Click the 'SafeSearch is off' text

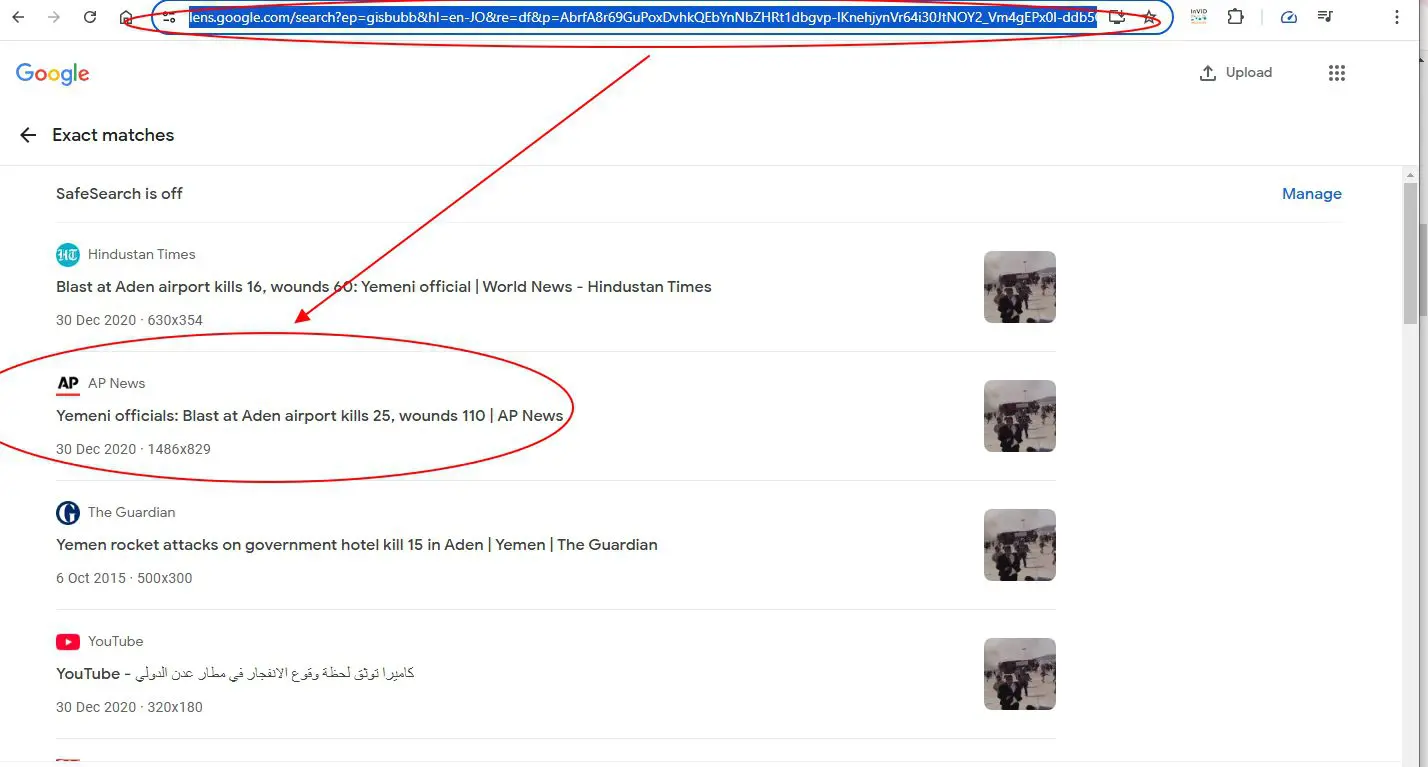119,194
